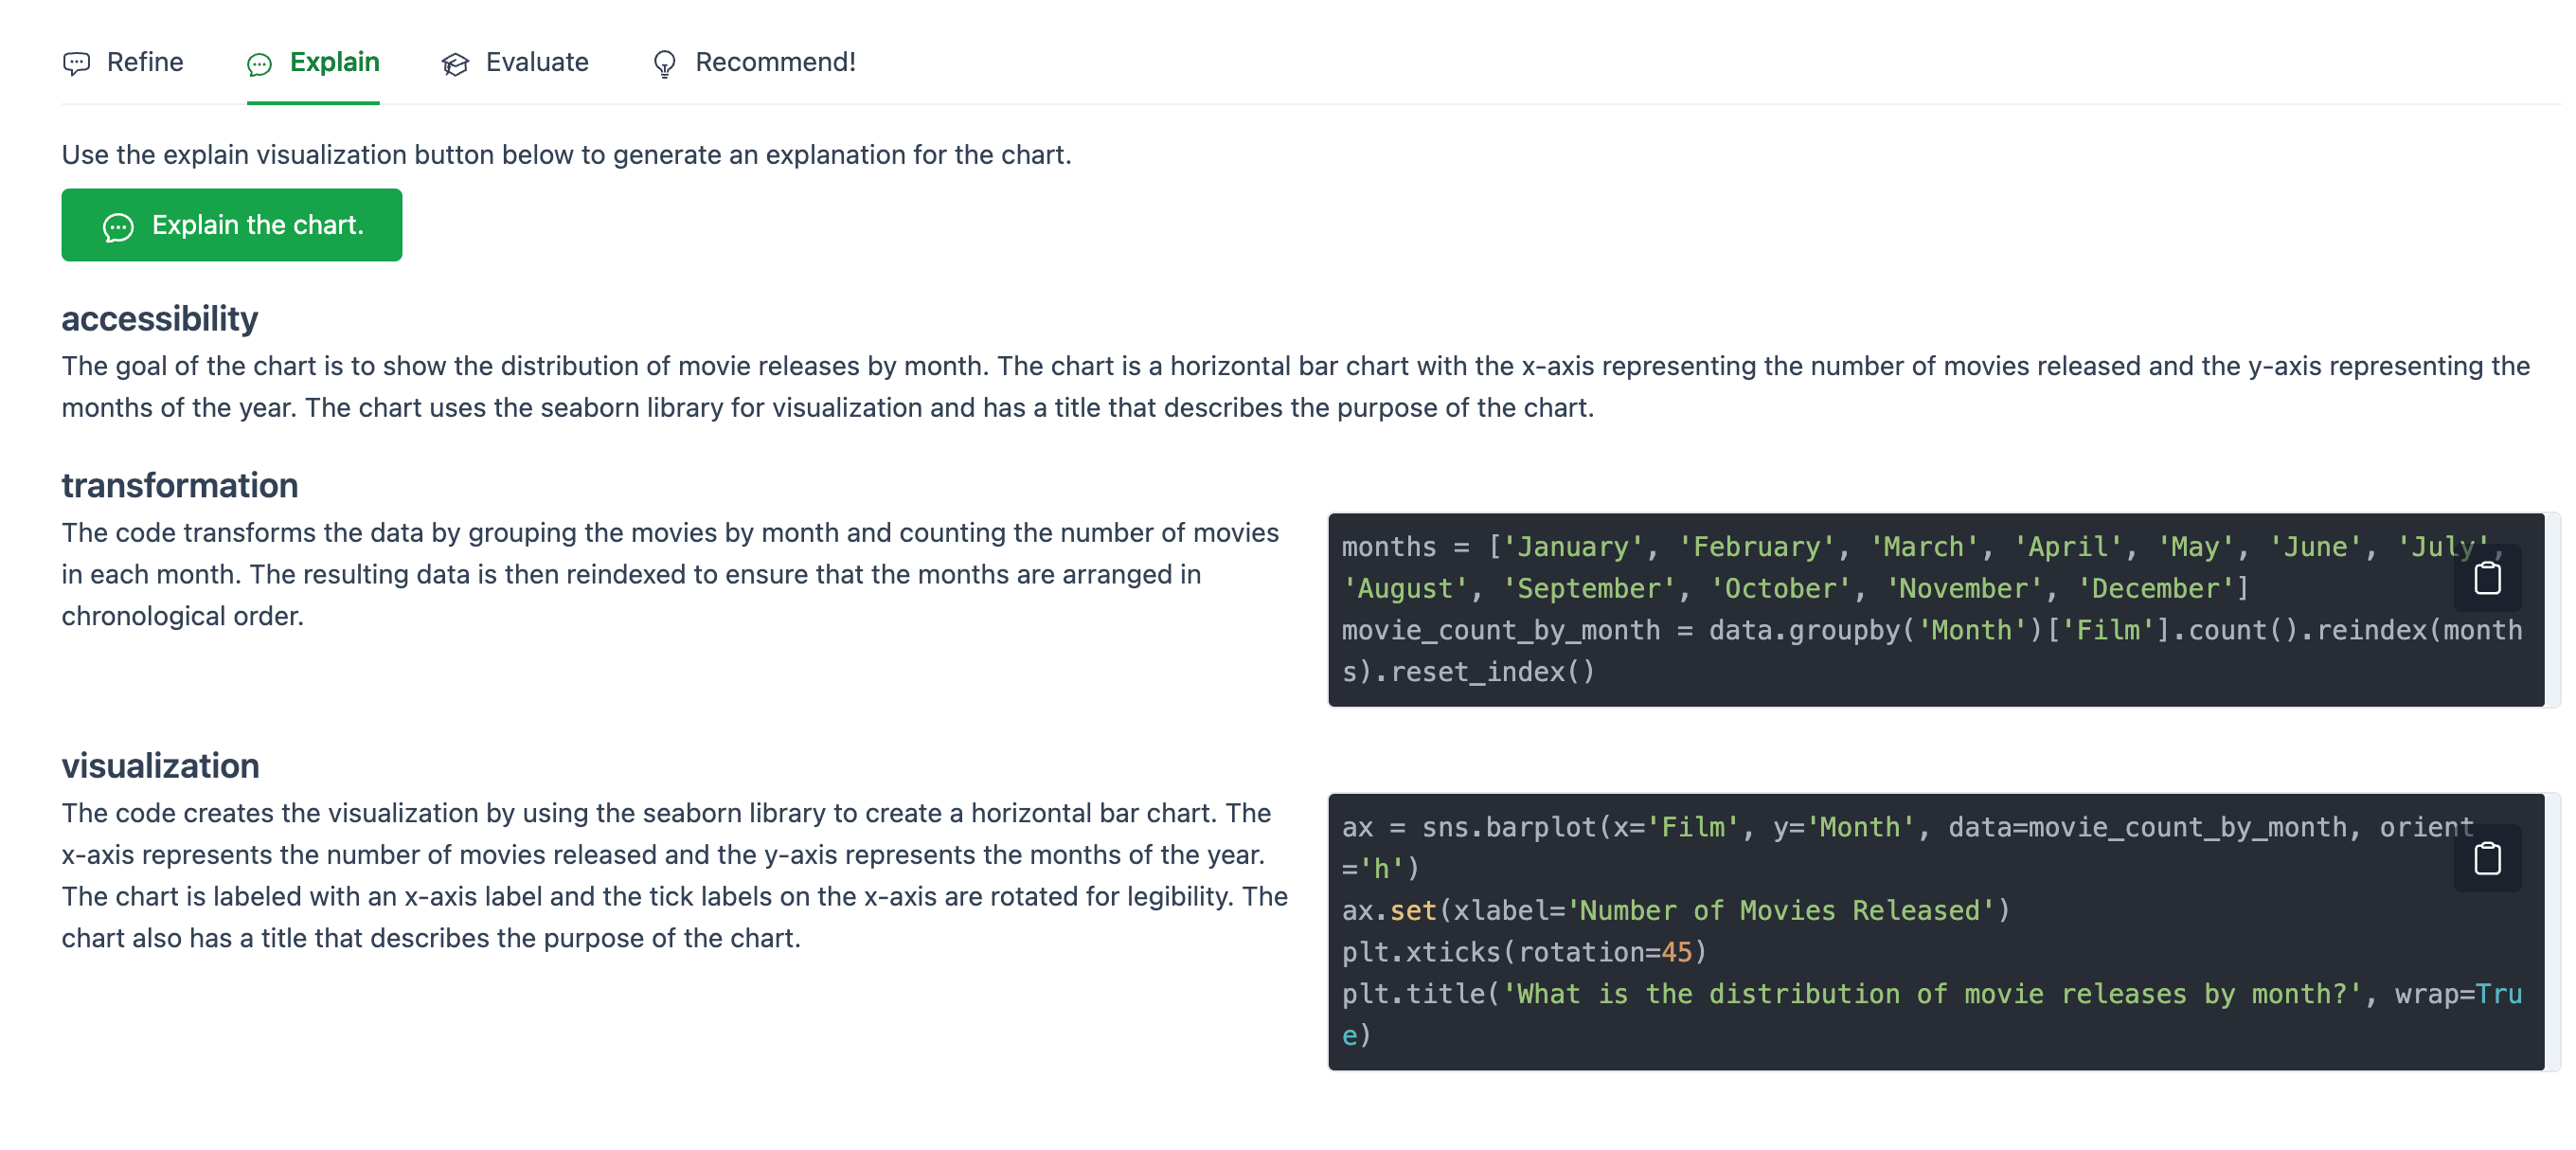Click the transformation description paragraph

(670, 574)
